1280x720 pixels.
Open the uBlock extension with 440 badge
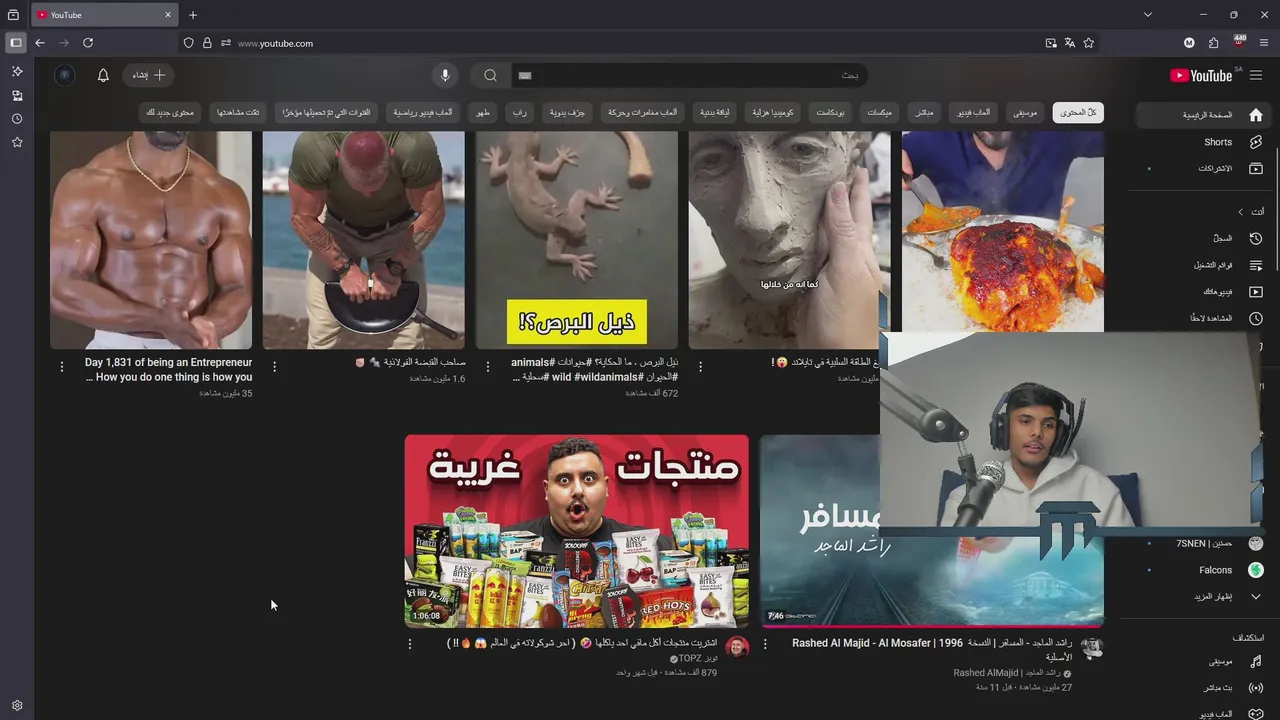(1239, 42)
